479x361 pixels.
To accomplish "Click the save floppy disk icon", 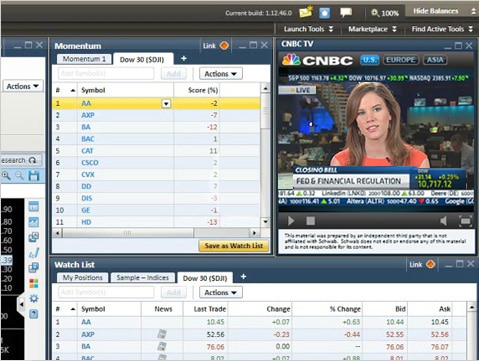I will (34, 176).
